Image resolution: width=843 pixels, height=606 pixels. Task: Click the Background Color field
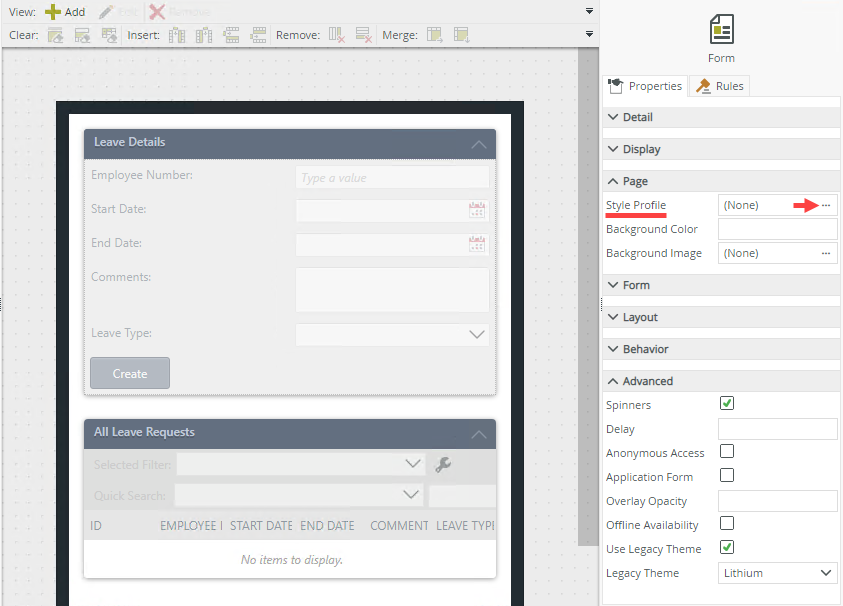777,229
